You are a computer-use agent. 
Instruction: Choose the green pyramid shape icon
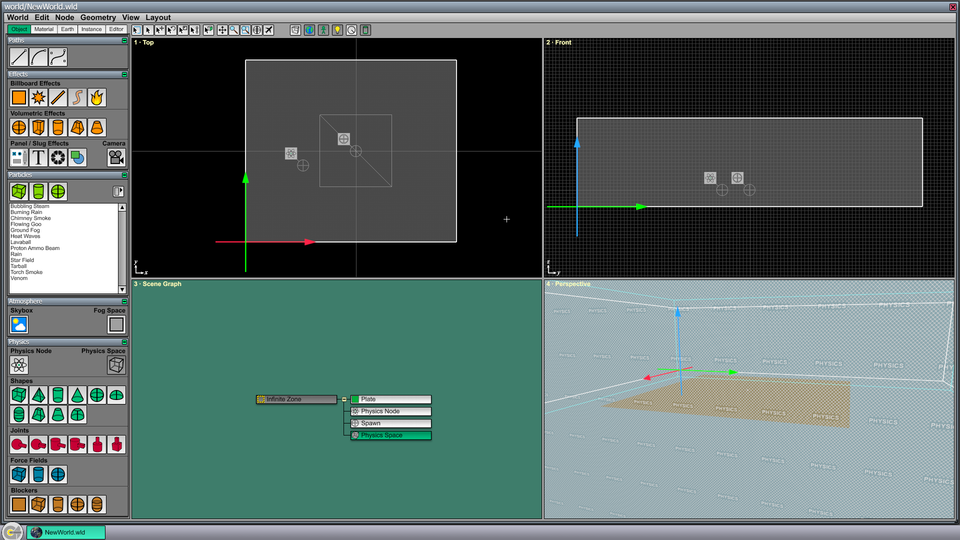click(x=39, y=395)
